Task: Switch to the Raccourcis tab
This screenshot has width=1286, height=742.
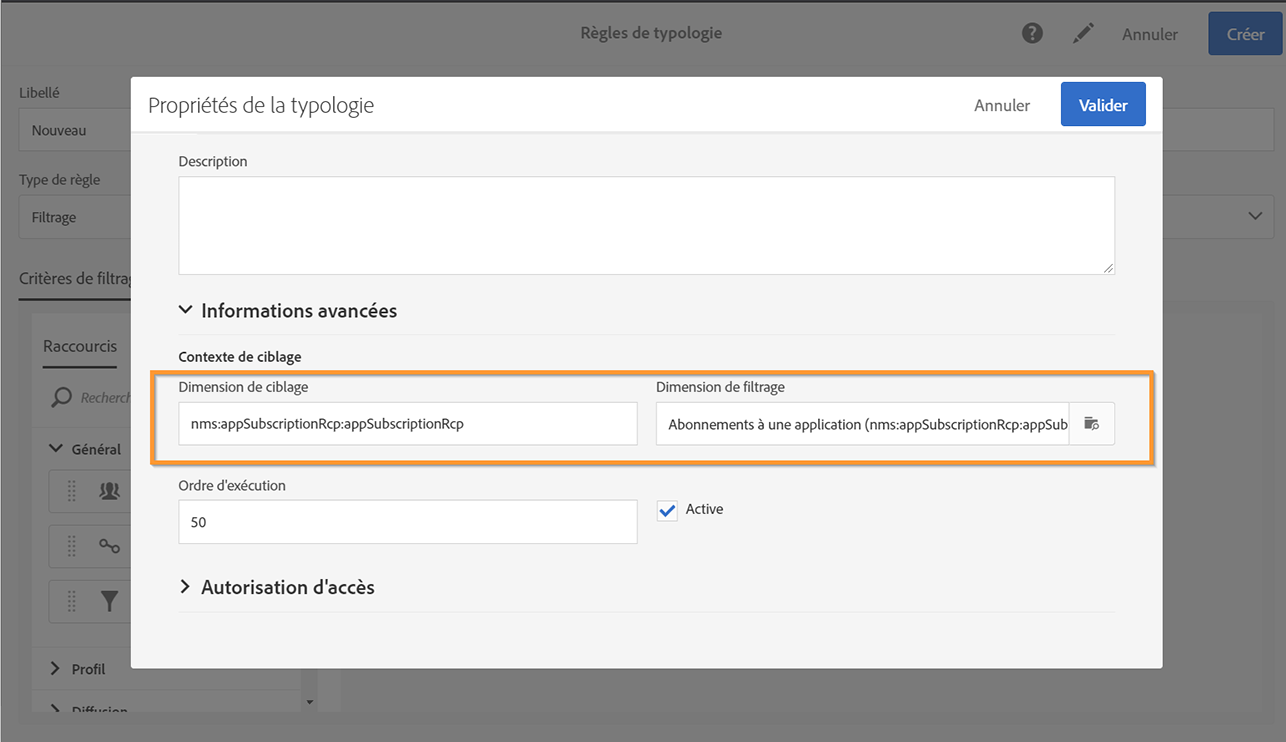Action: tap(80, 347)
